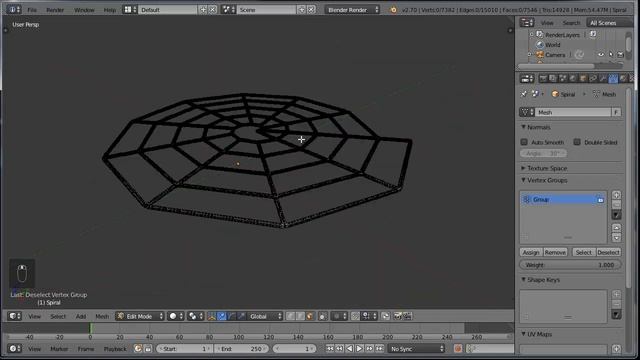The width and height of the screenshot is (640, 360).
Task: Toggle fake user F button for Mesh
Action: (x=616, y=112)
